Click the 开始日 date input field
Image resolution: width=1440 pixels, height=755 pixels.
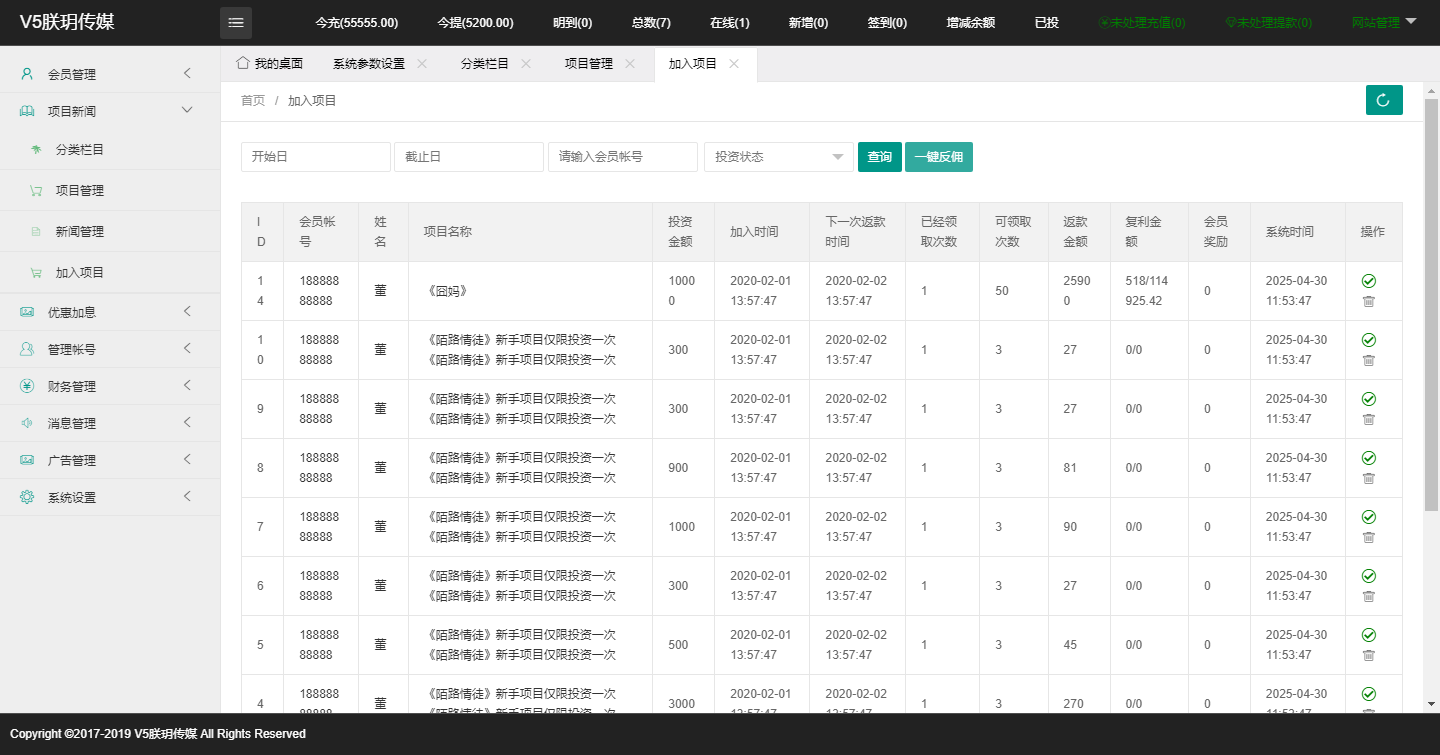315,157
